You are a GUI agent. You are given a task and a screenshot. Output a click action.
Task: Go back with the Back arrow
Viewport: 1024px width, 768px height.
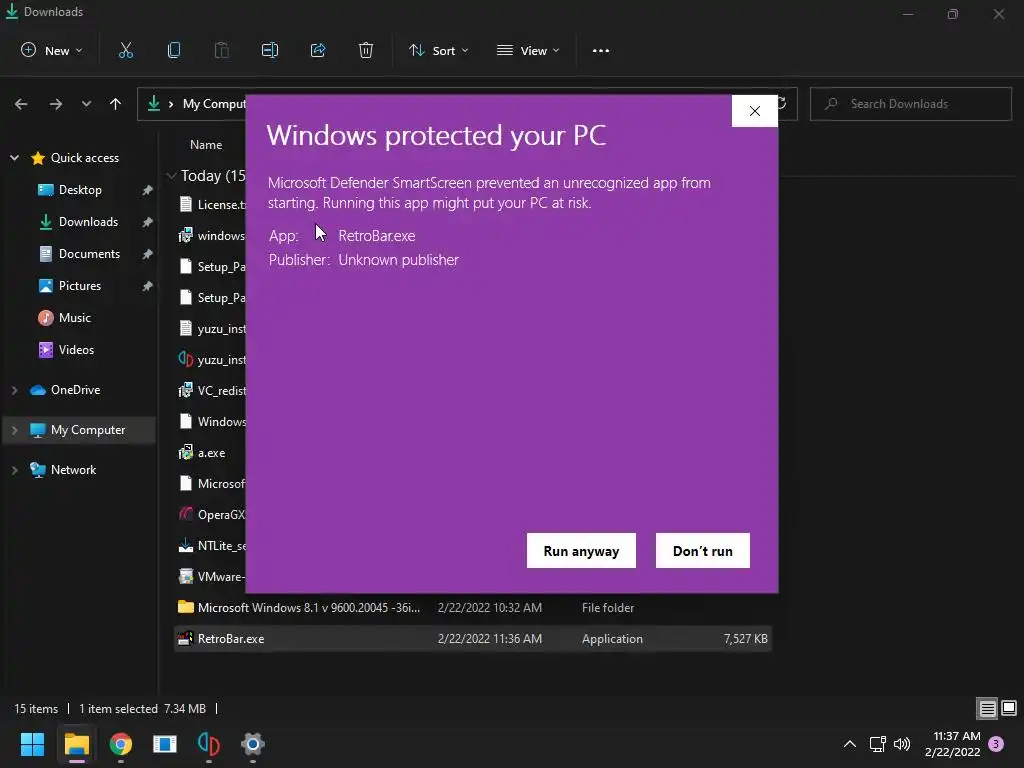tap(21, 104)
